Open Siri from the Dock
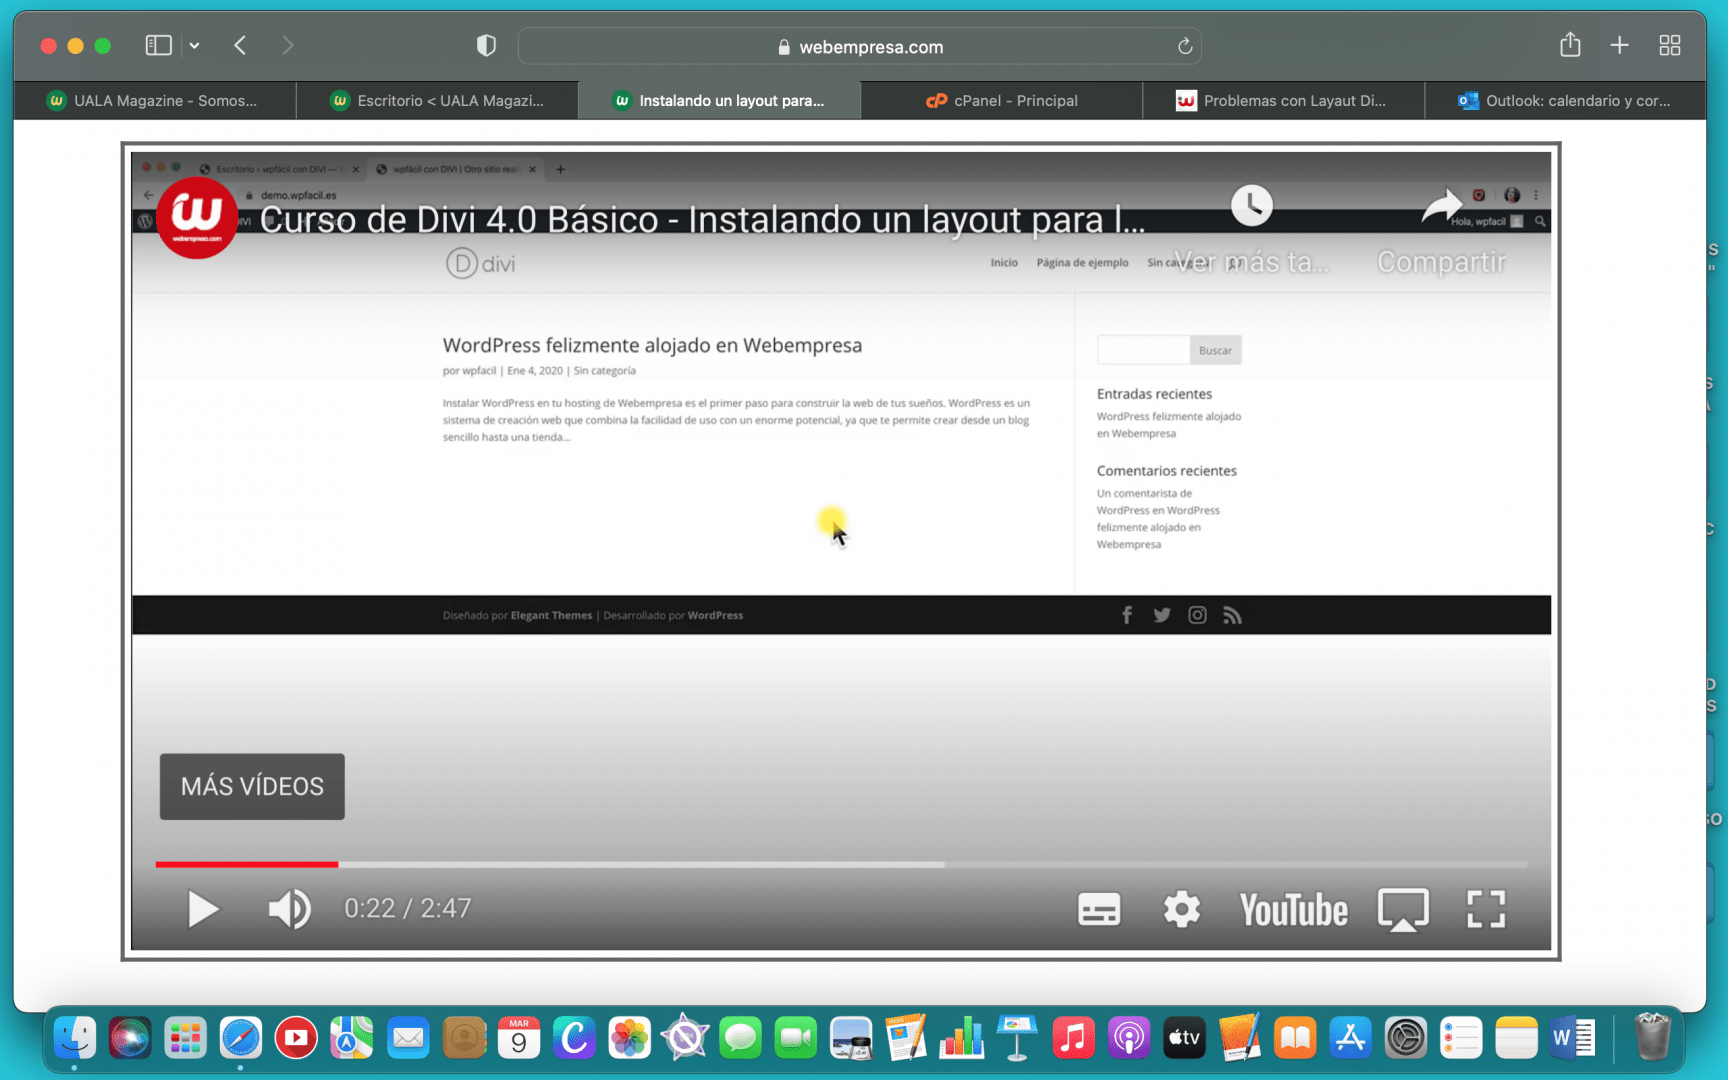 (x=130, y=1038)
